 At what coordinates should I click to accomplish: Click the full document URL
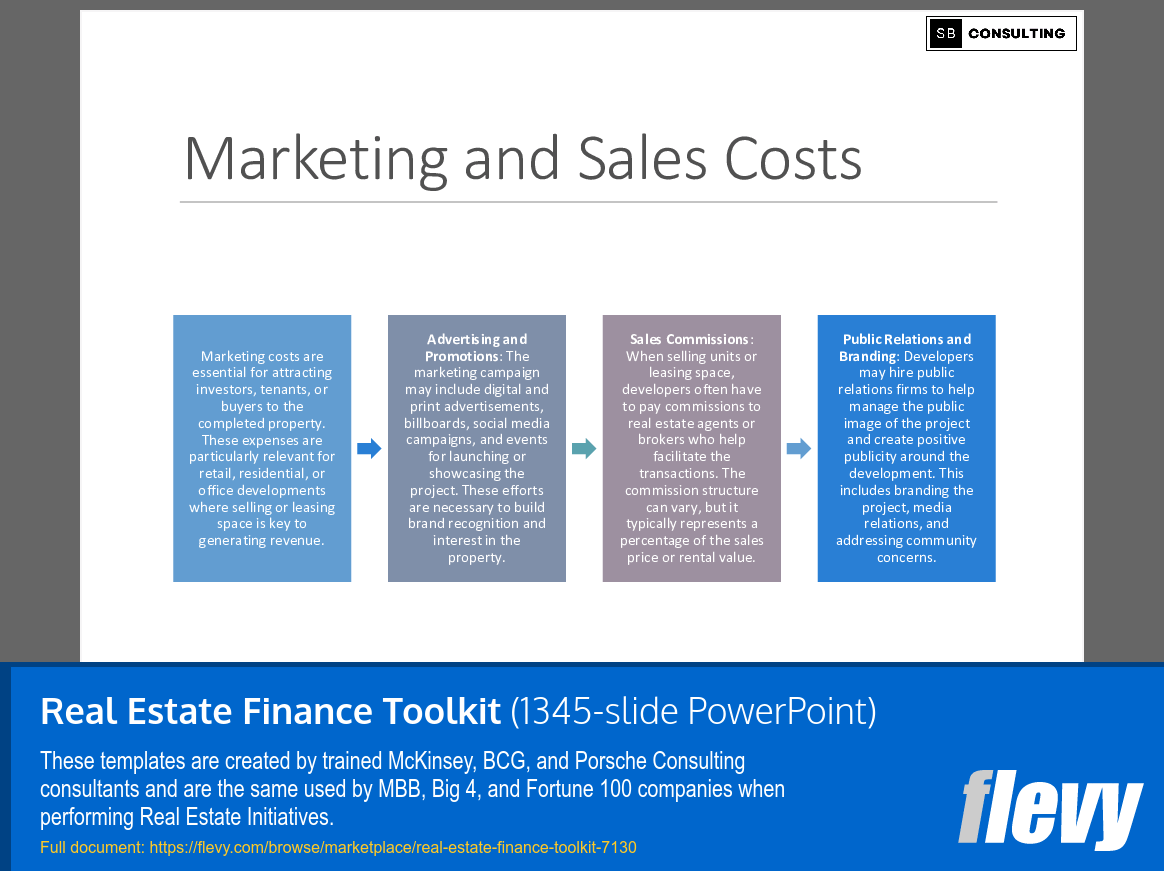392,847
